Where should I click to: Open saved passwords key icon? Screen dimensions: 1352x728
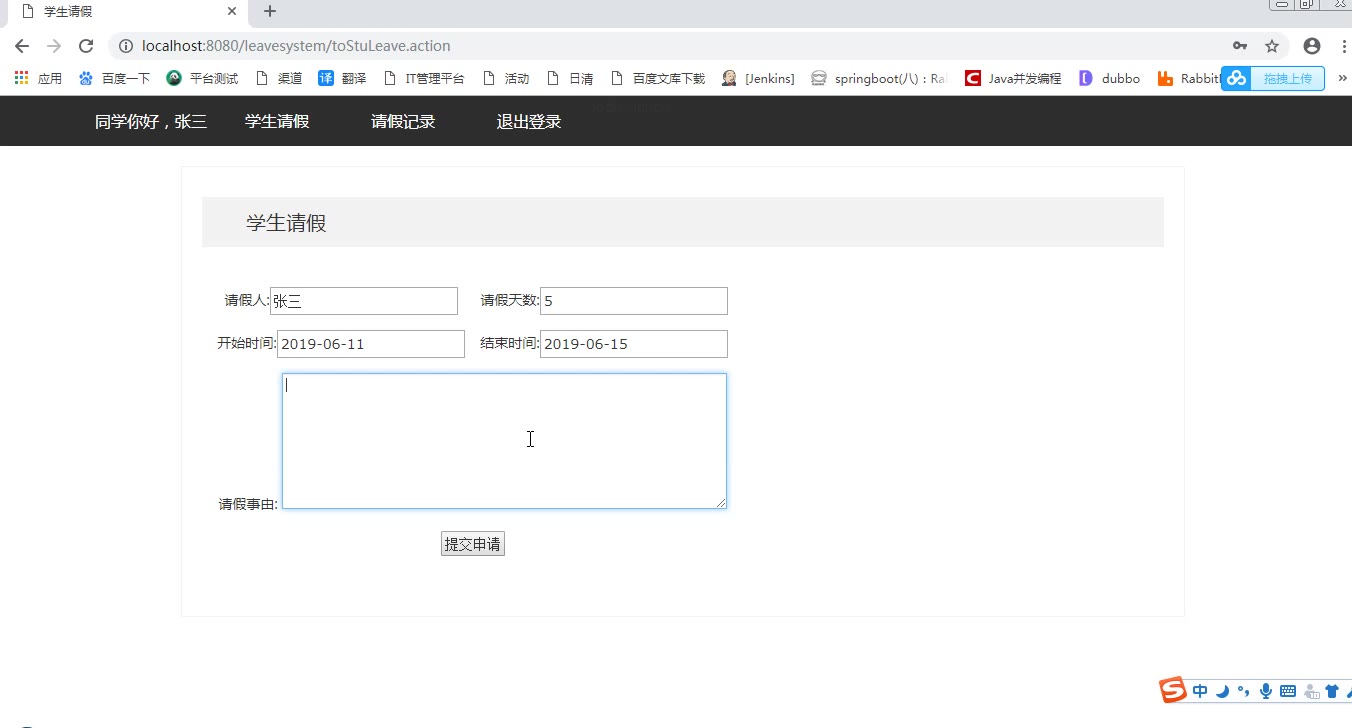(1240, 46)
